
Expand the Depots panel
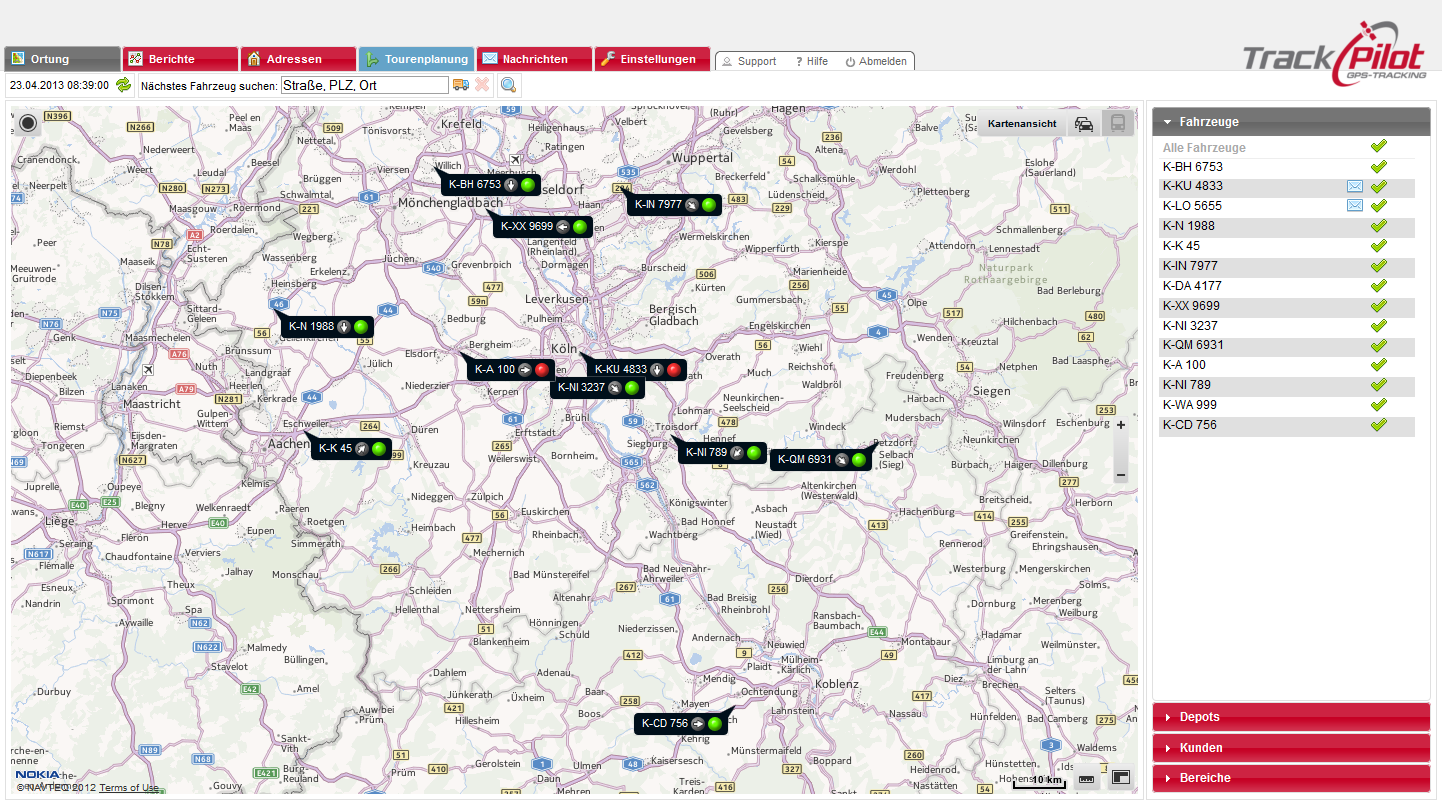click(1291, 717)
